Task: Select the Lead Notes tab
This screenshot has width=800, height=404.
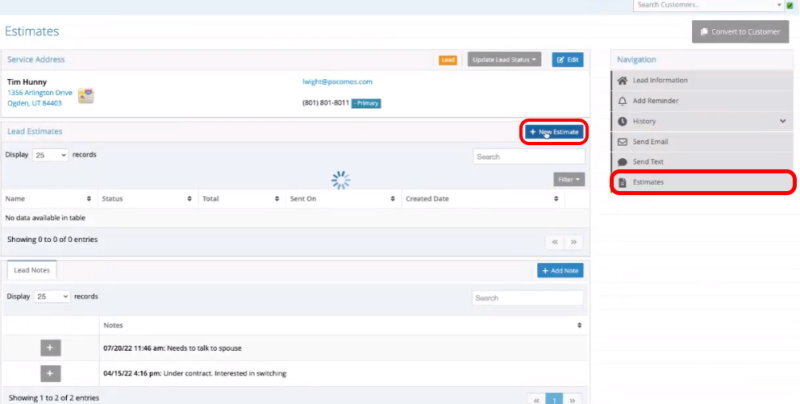Action: [x=32, y=269]
